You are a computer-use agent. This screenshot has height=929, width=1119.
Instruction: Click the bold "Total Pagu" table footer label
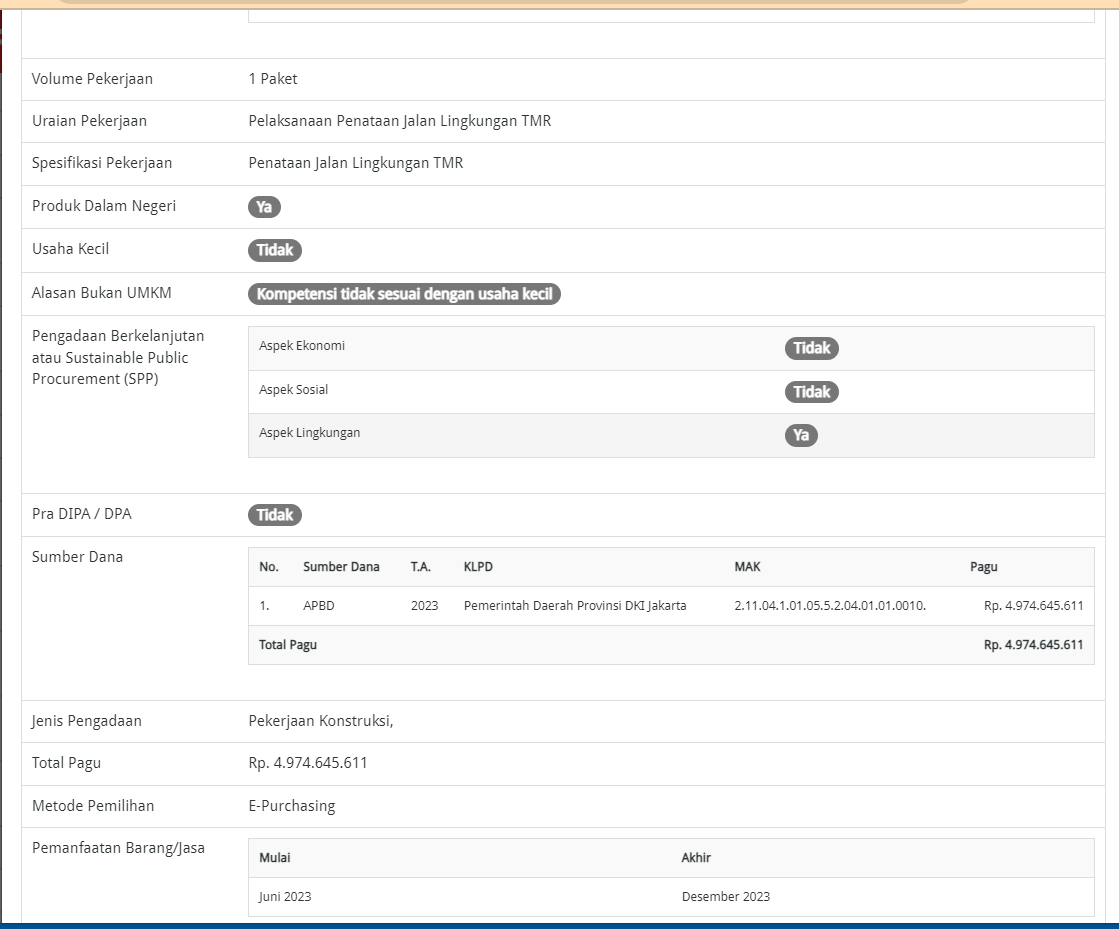pyautogui.click(x=288, y=644)
